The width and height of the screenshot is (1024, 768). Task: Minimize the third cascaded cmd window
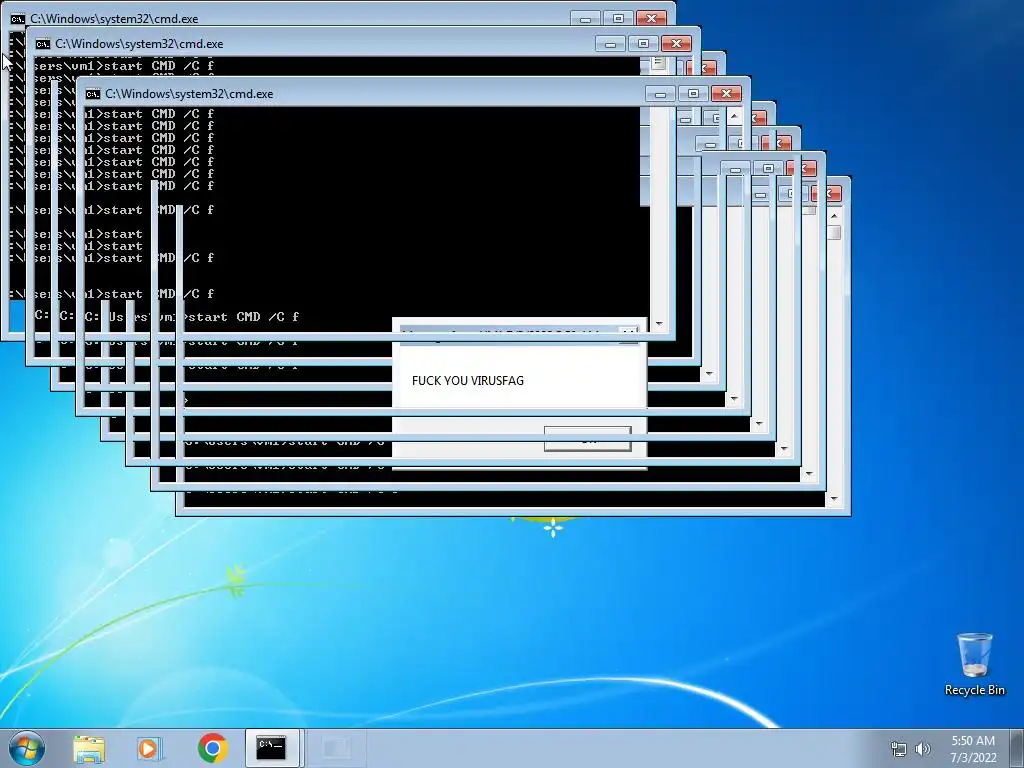[x=660, y=94]
